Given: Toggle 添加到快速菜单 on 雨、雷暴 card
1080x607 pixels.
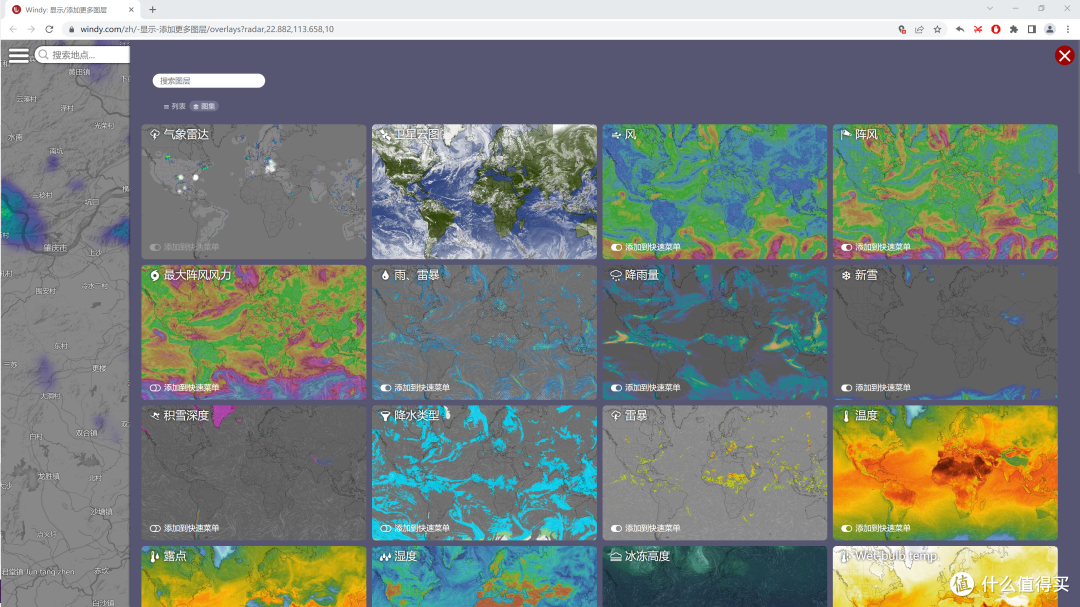Looking at the screenshot, I should coord(386,387).
